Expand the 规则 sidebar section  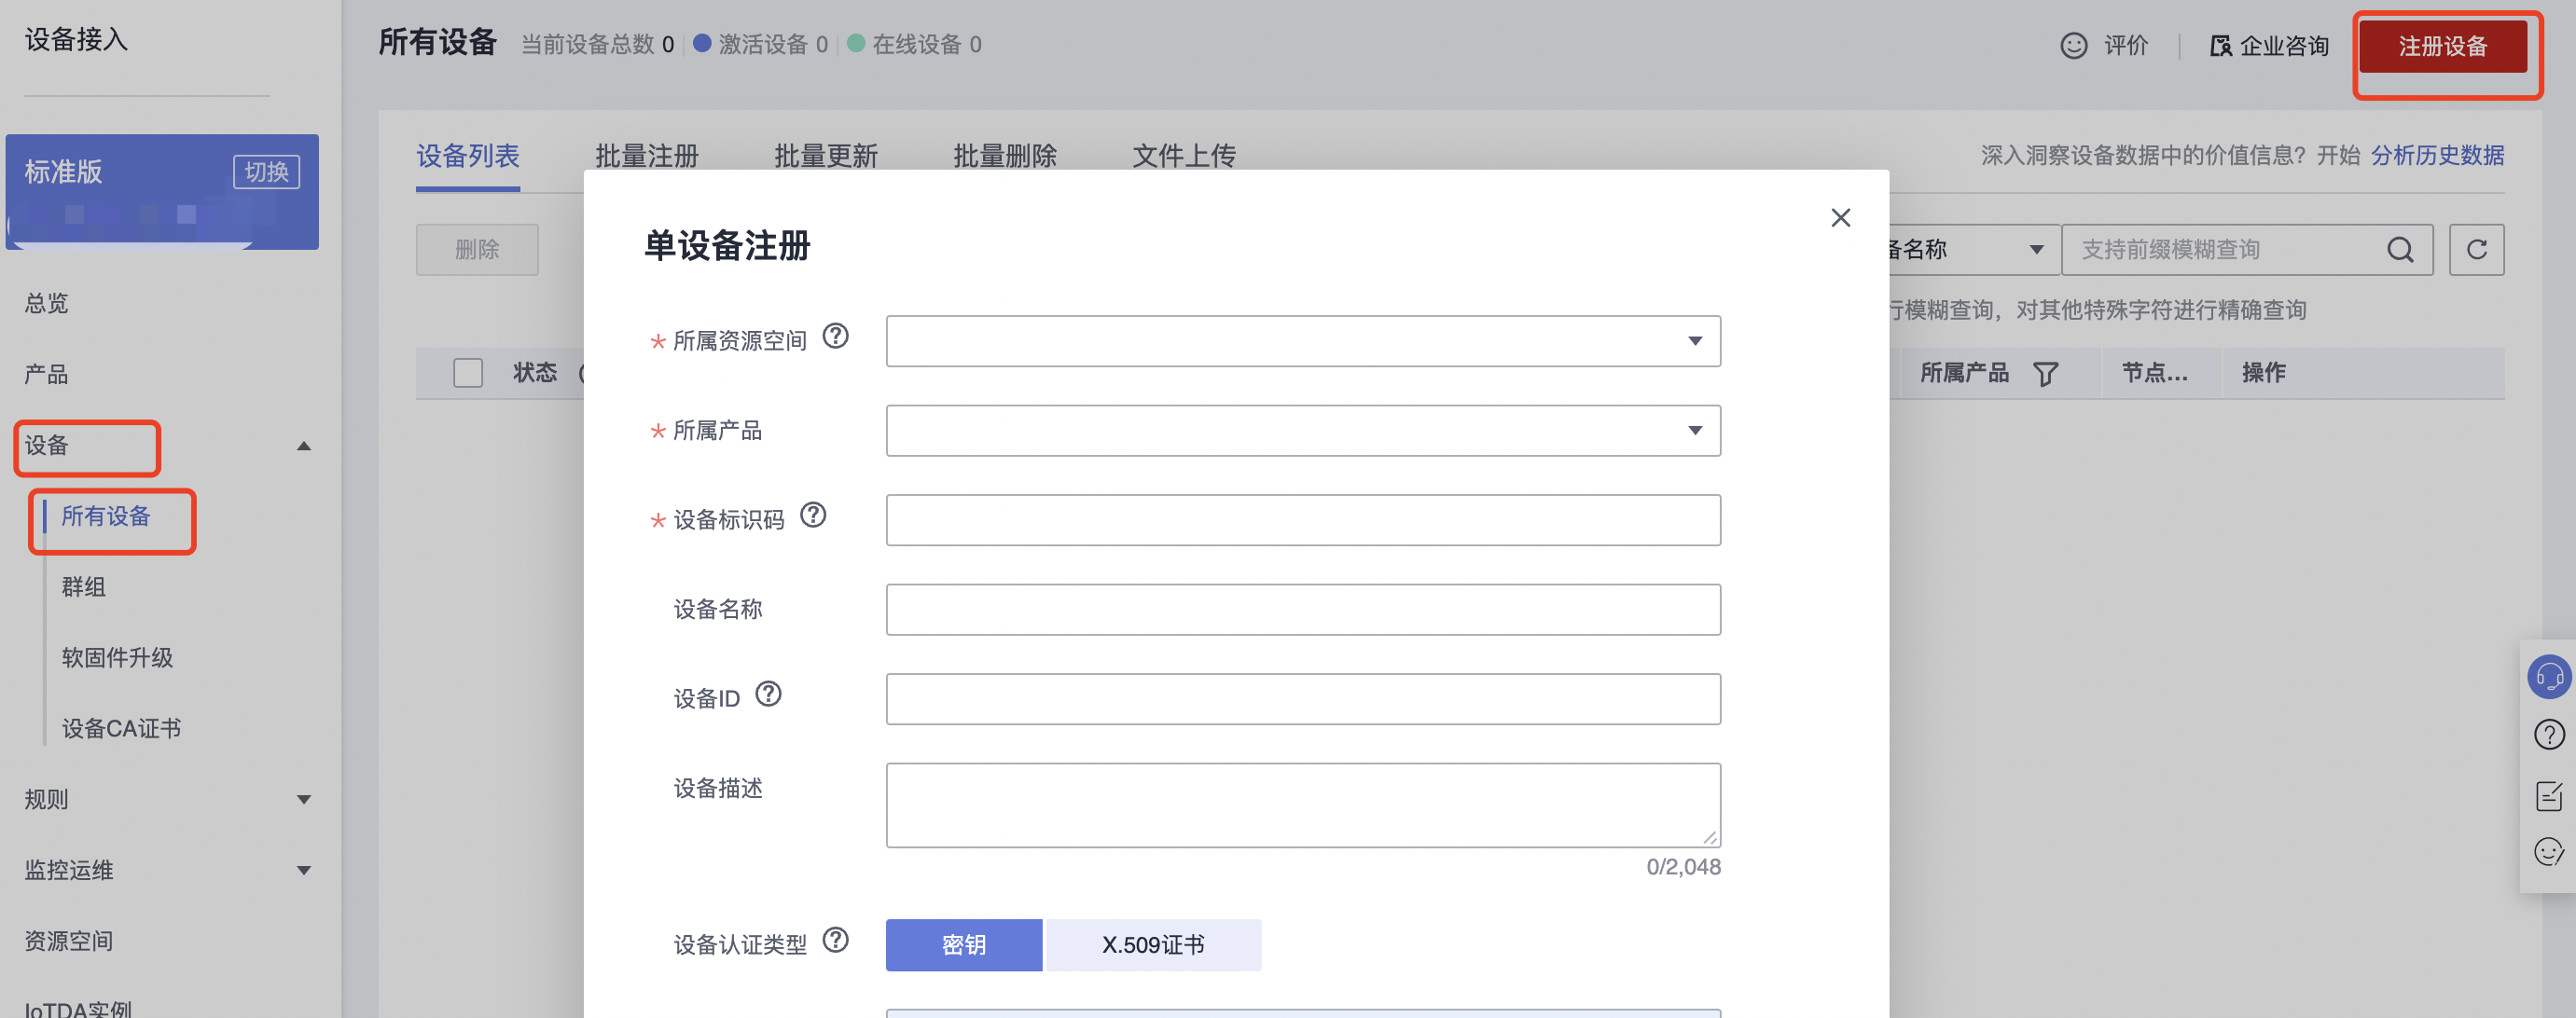[x=304, y=800]
